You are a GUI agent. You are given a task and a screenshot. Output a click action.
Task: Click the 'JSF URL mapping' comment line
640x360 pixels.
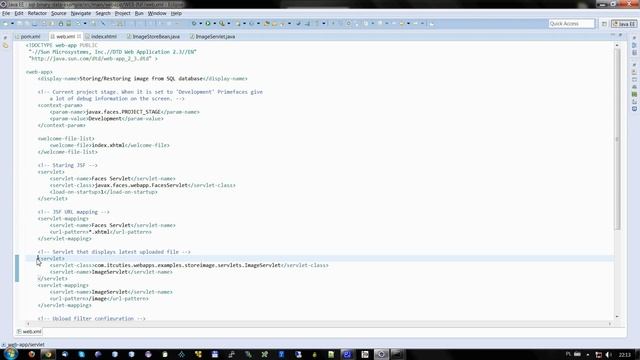(73, 212)
